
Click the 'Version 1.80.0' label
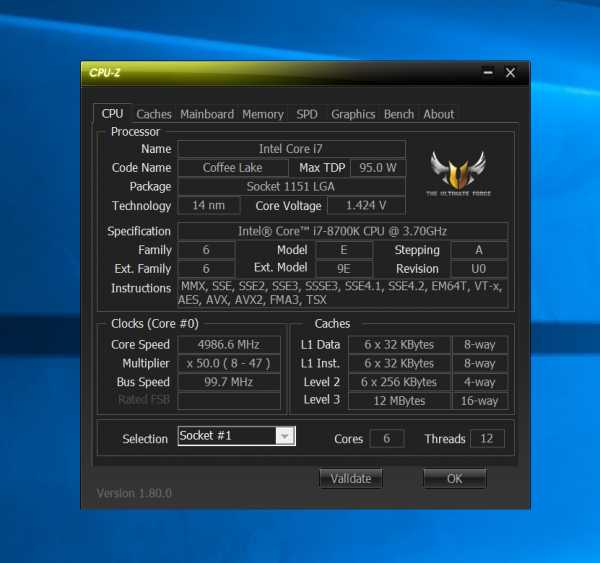(134, 493)
